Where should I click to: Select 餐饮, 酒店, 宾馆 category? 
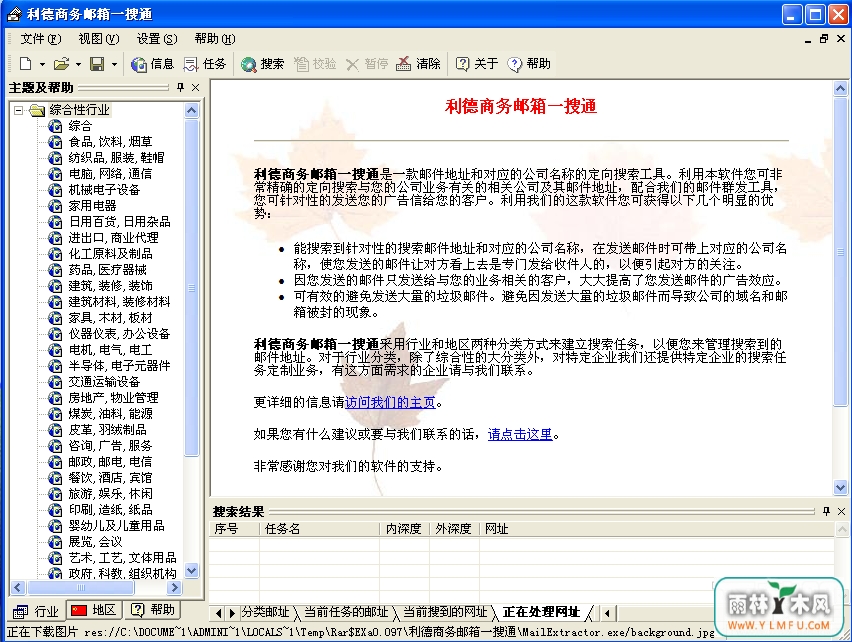[x=110, y=479]
